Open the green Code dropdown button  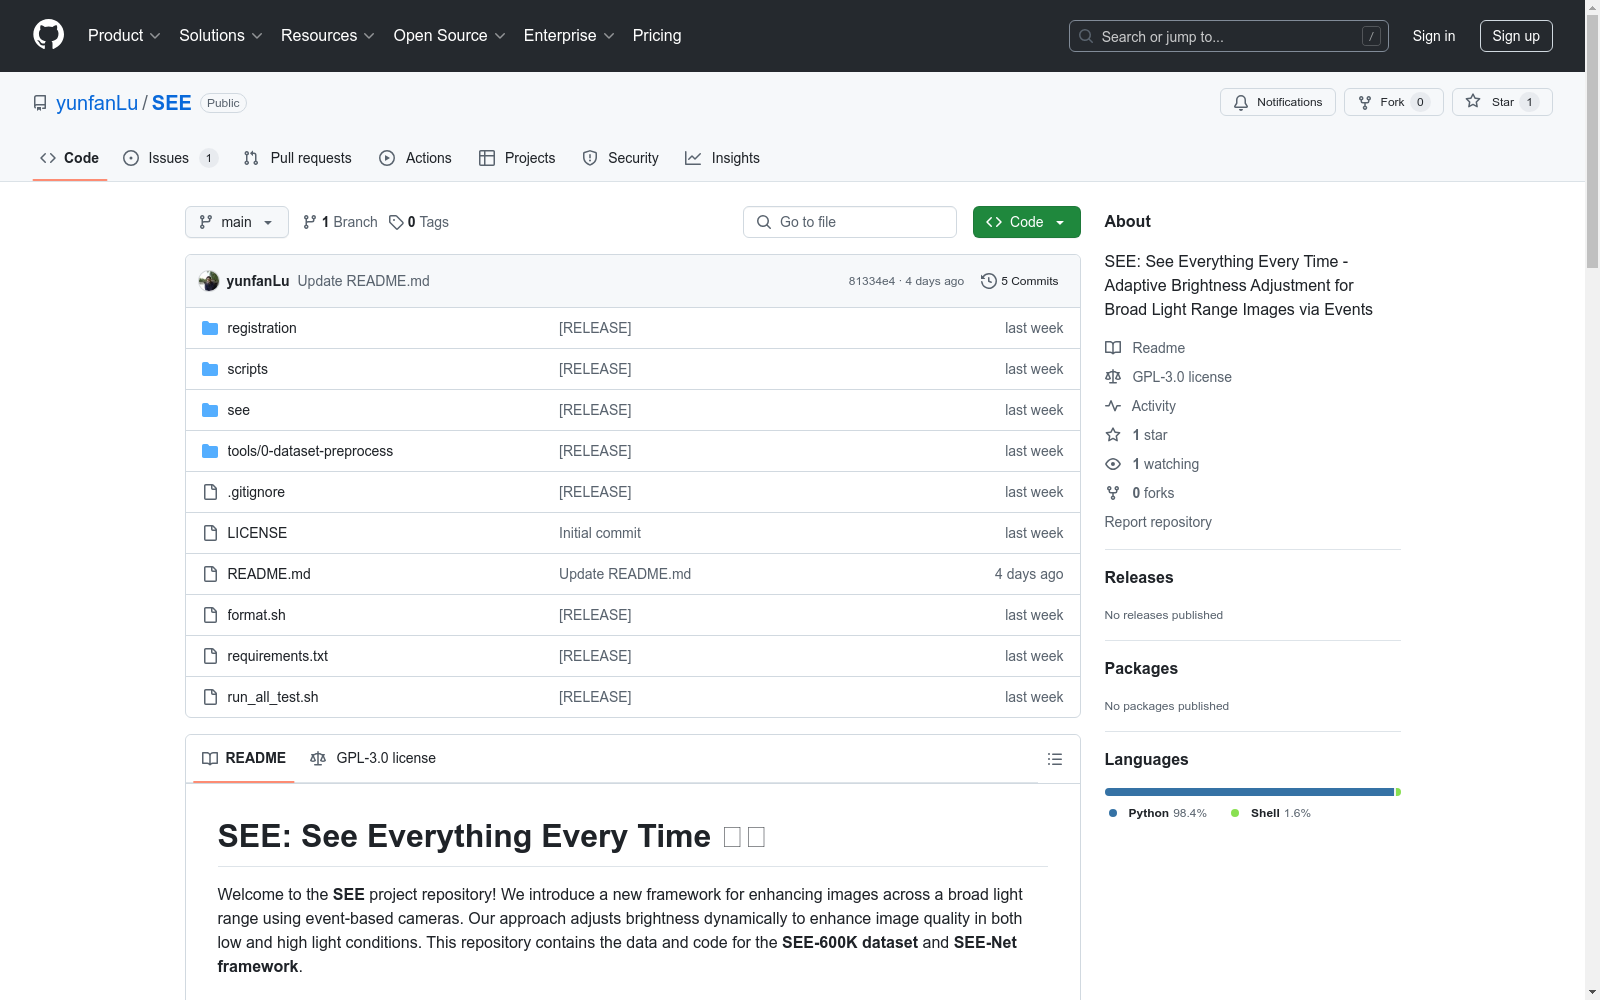tap(1026, 222)
